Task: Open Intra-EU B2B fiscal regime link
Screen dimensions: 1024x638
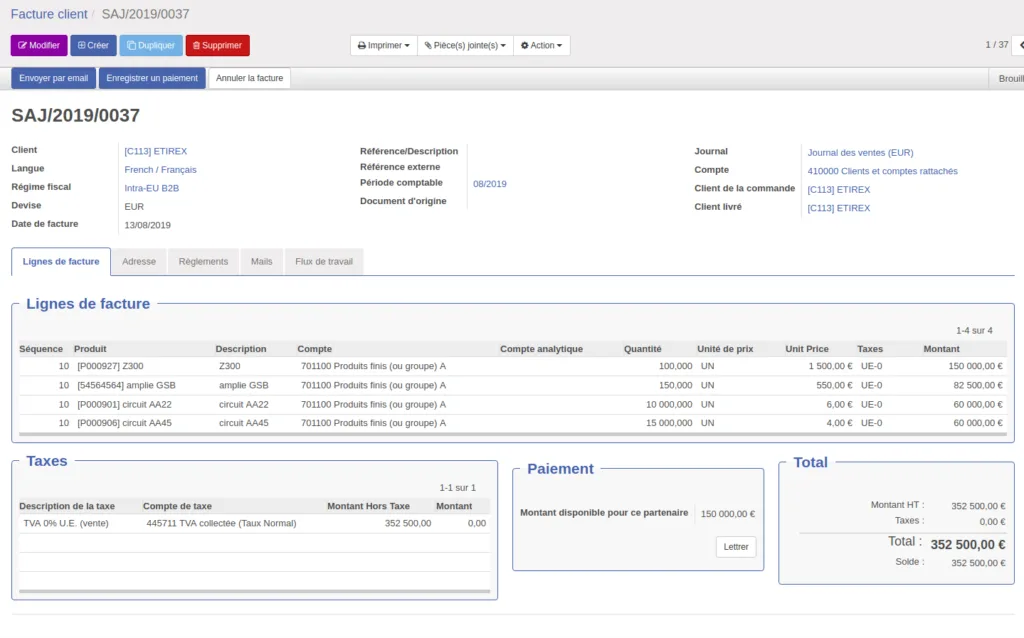Action: tap(152, 187)
